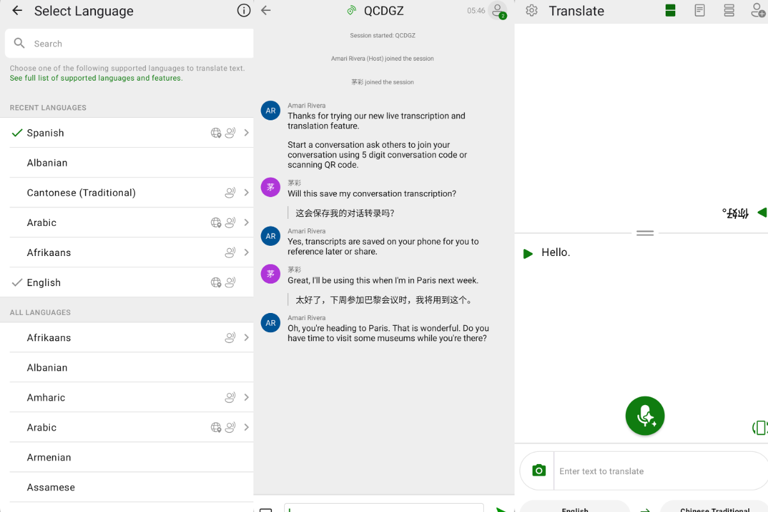
Task: Open Translate settings gear
Action: pos(531,11)
